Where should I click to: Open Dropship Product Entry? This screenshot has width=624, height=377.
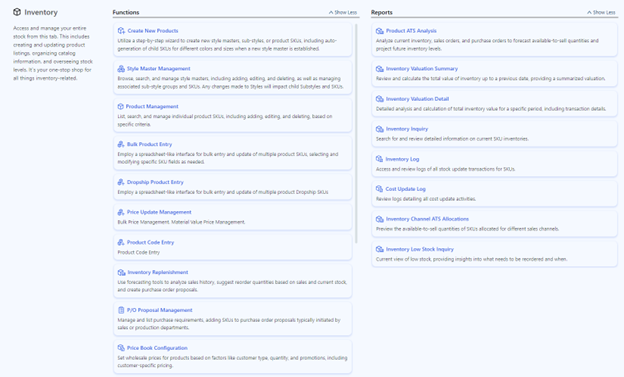pyautogui.click(x=155, y=182)
